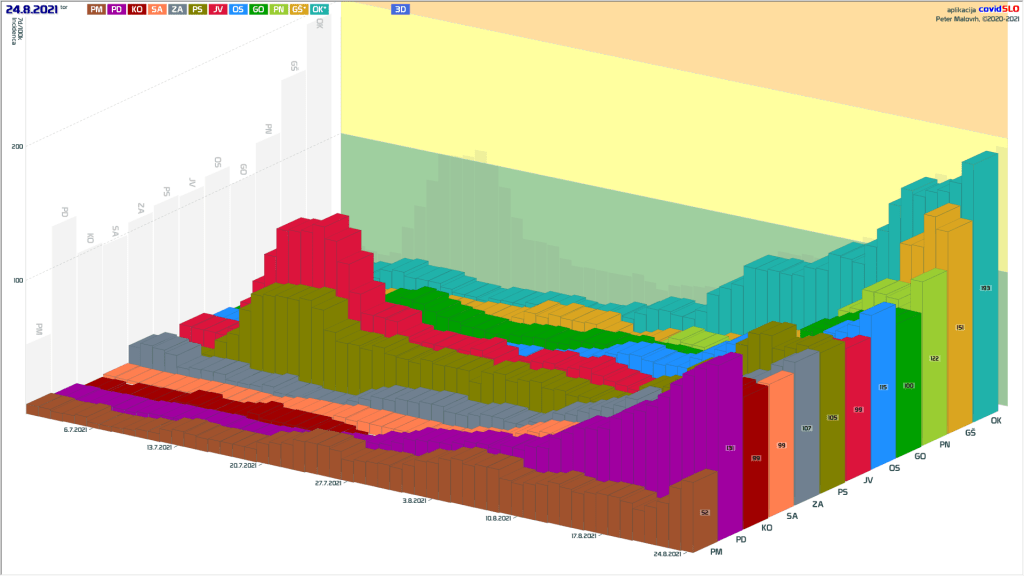Select the green GO region chip

[258, 8]
